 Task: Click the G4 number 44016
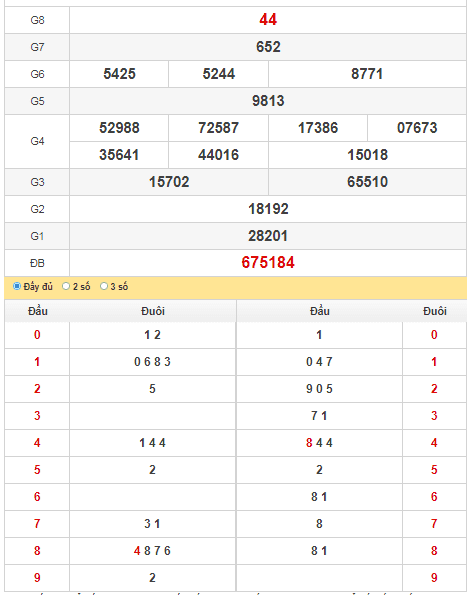219,155
